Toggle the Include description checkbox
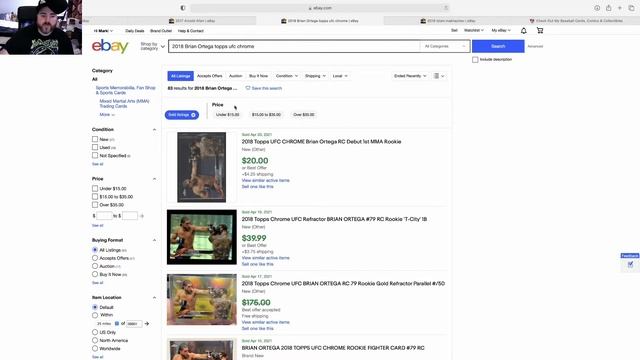Image resolution: width=640 pixels, height=360 pixels. [475, 60]
